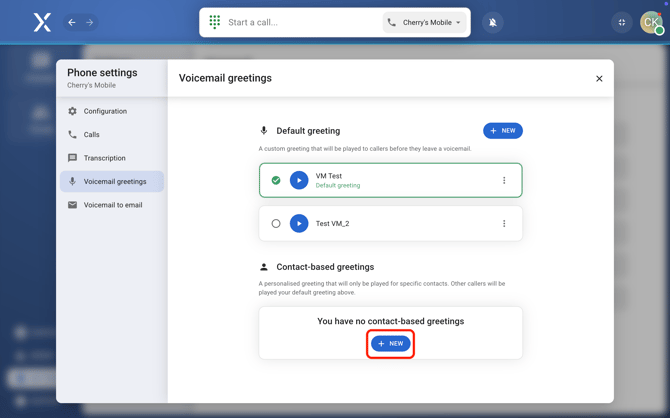
Task: Create new contact-based greeting
Action: click(390, 344)
